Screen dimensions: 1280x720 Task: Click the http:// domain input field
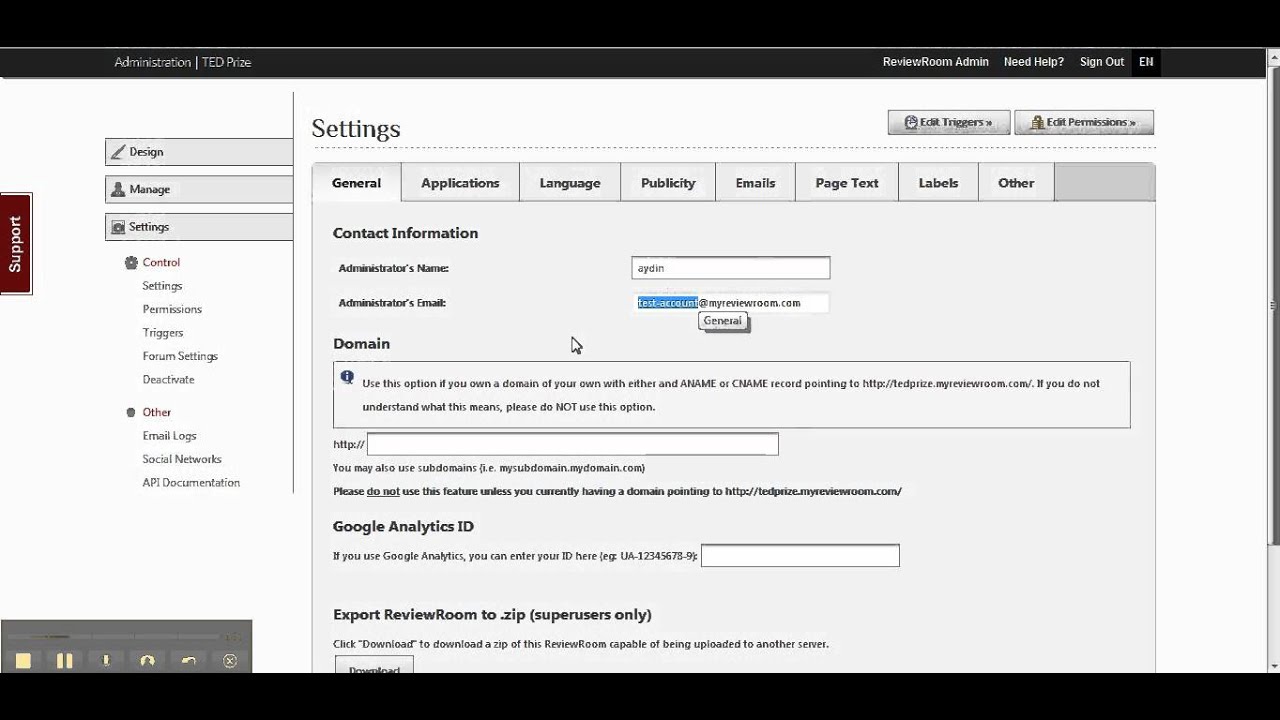click(573, 444)
